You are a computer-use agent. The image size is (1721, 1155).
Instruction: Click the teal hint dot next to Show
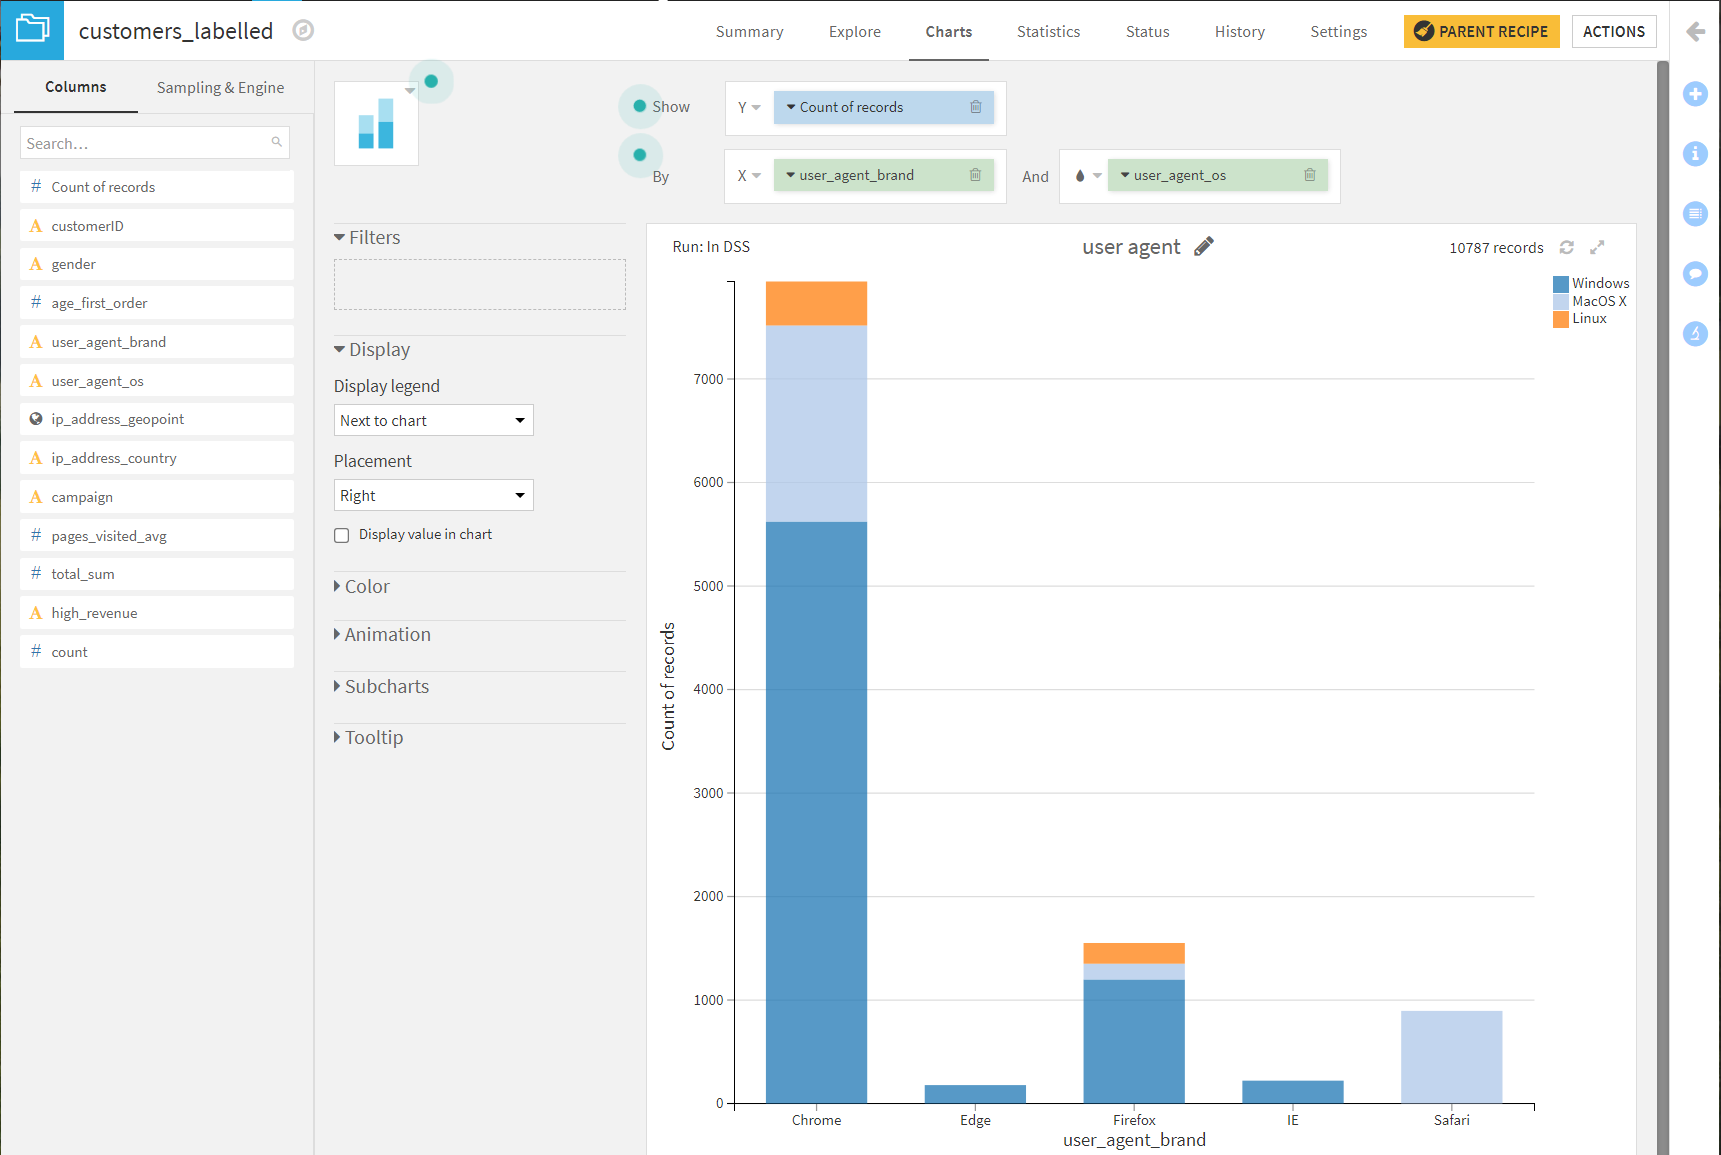[640, 106]
